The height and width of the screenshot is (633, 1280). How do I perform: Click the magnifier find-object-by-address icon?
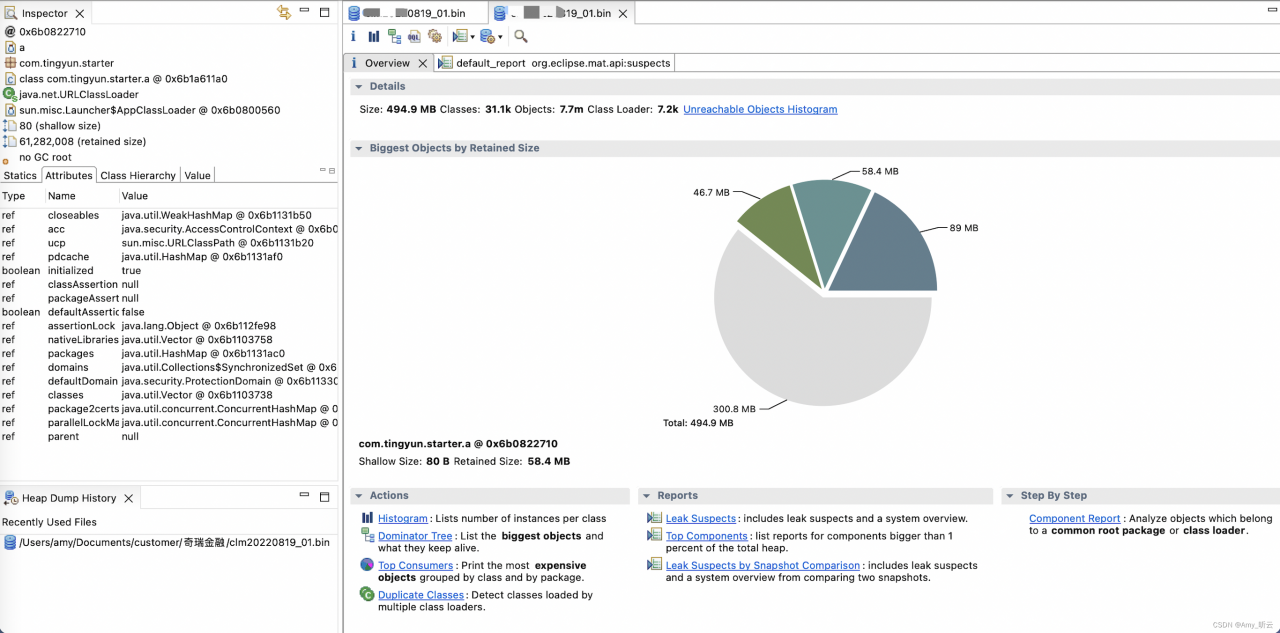click(520, 36)
